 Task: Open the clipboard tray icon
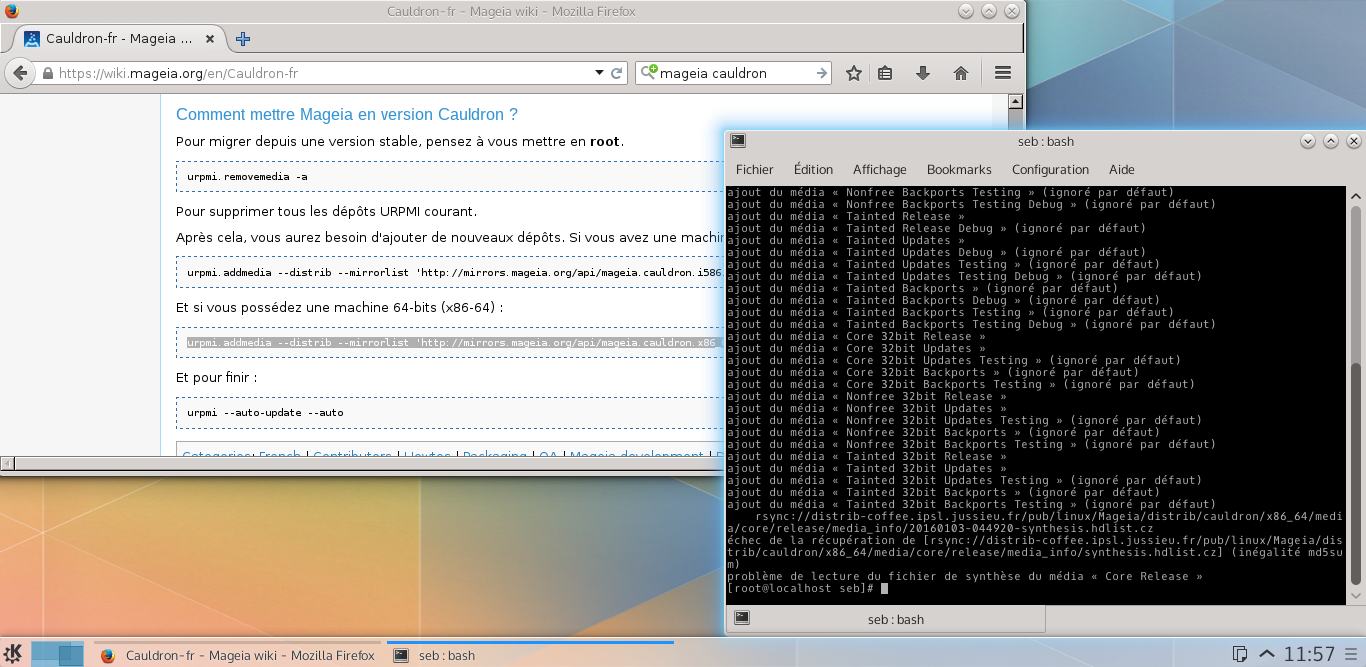point(1239,655)
